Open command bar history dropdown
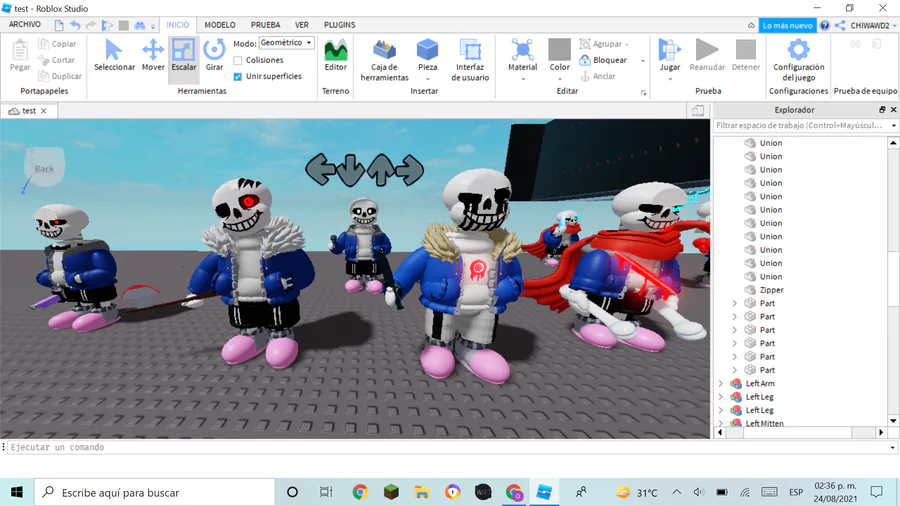Image resolution: width=900 pixels, height=506 pixels. tap(893, 447)
